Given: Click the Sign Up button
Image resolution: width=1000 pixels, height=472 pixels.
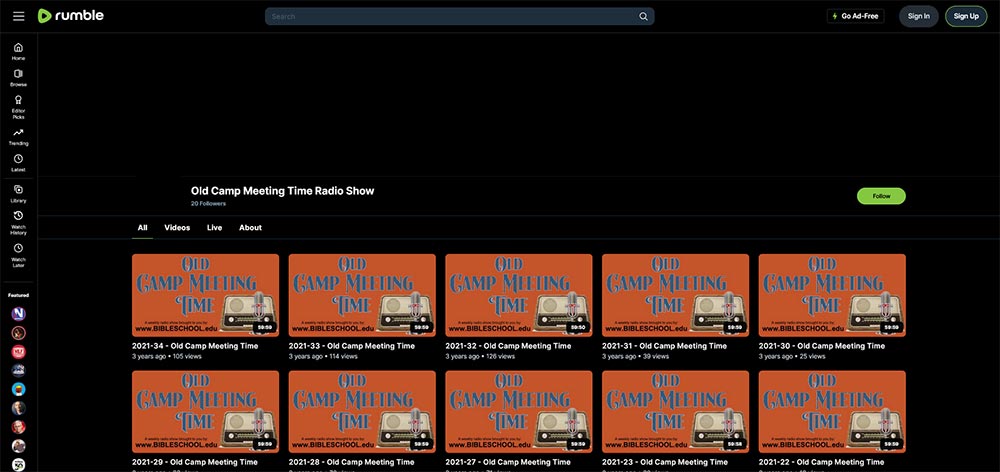Looking at the screenshot, I should 966,16.
